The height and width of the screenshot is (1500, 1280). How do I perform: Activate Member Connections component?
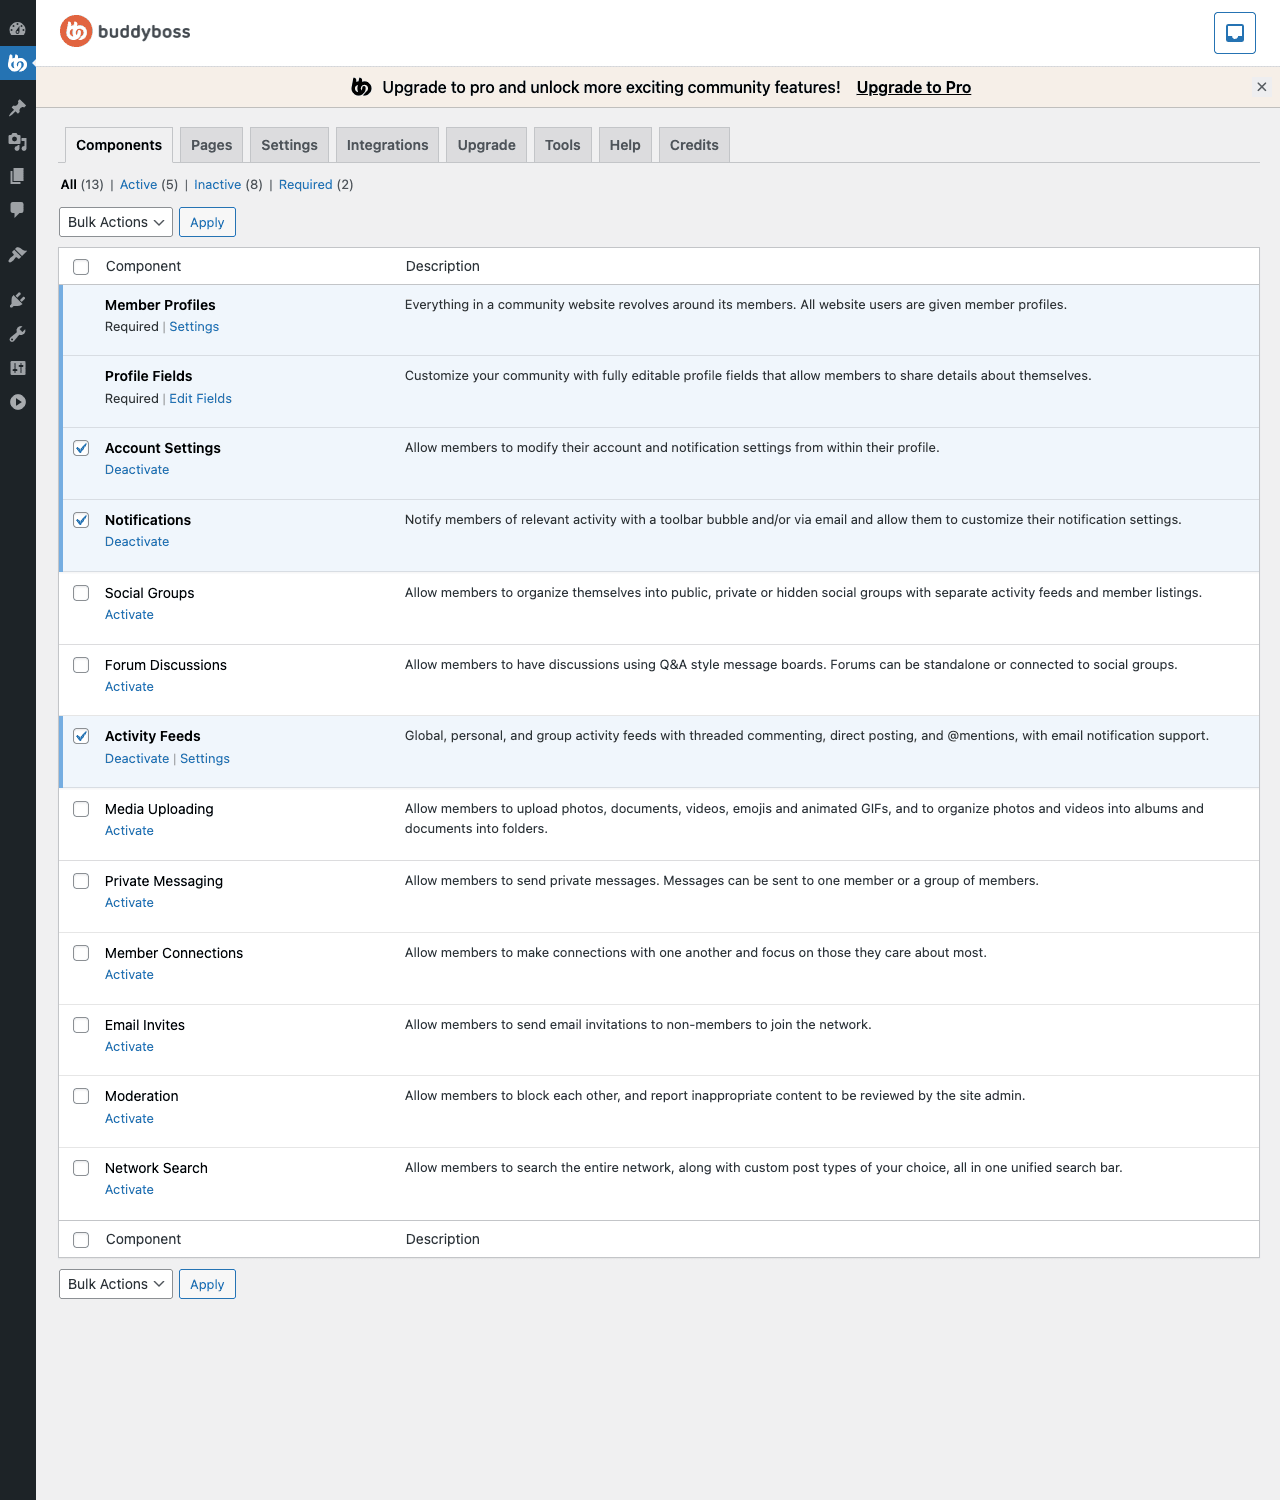coord(129,975)
